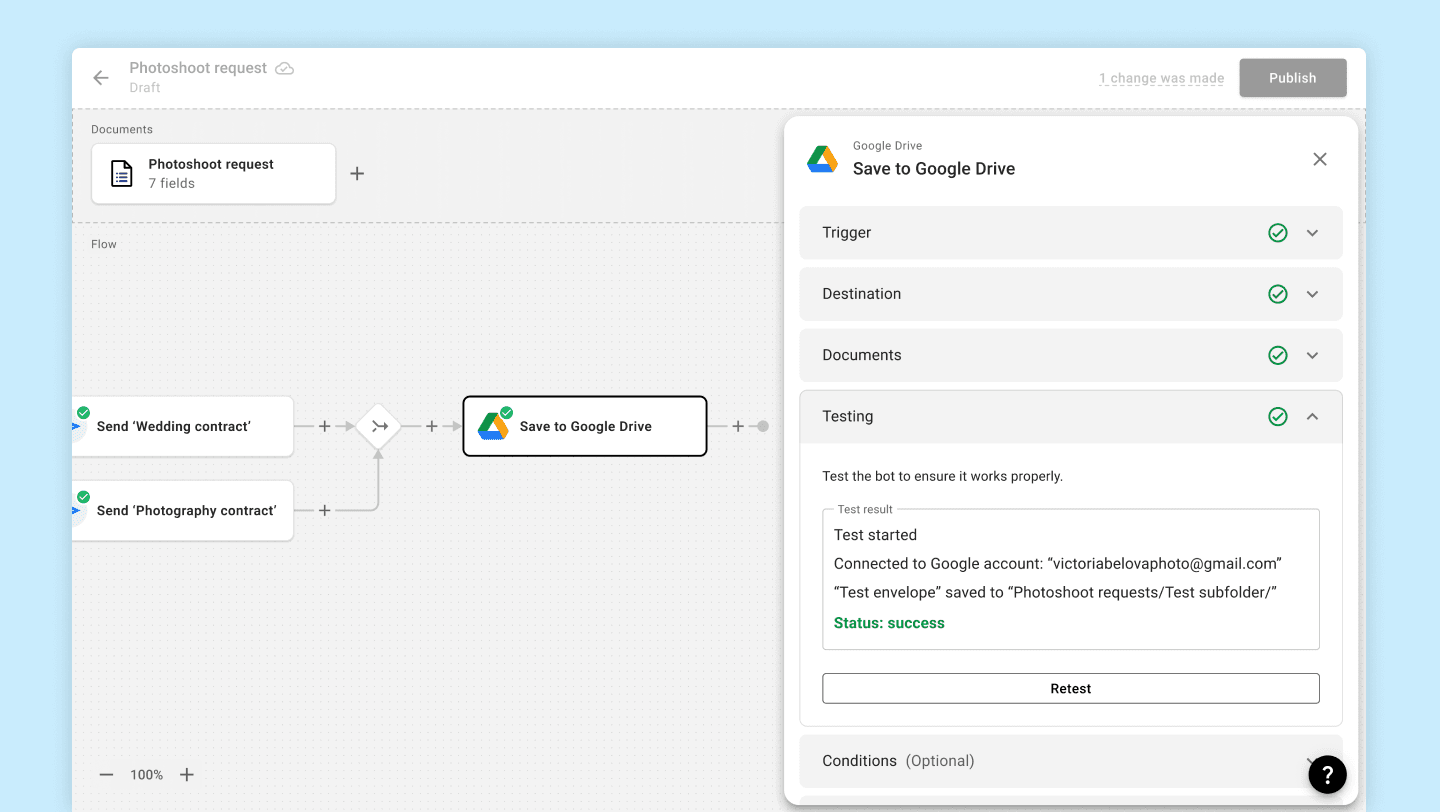Click the green check icon in the Destination row
The height and width of the screenshot is (812, 1440).
point(1278,294)
